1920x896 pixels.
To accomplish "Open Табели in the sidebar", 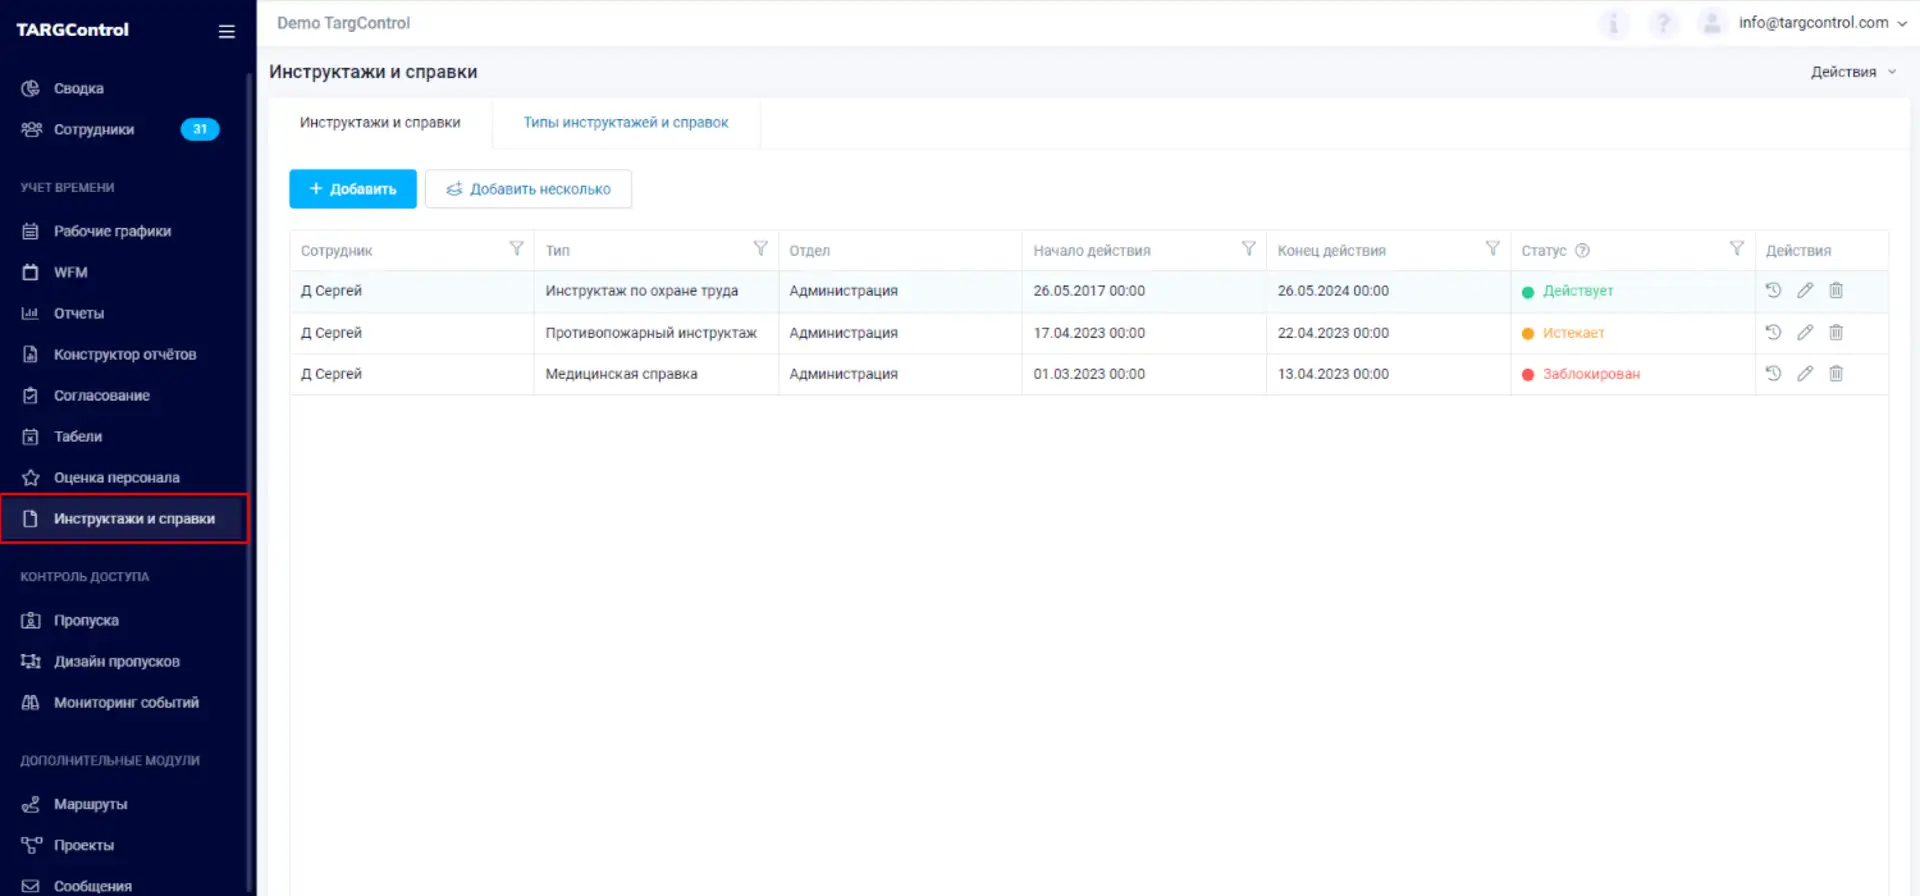I will [124, 436].
